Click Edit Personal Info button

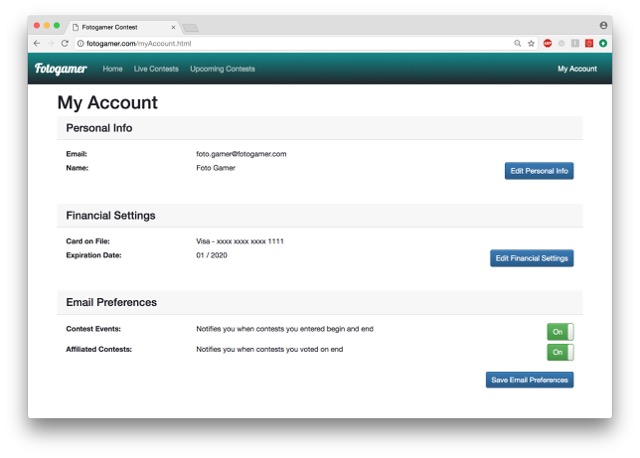click(x=539, y=171)
